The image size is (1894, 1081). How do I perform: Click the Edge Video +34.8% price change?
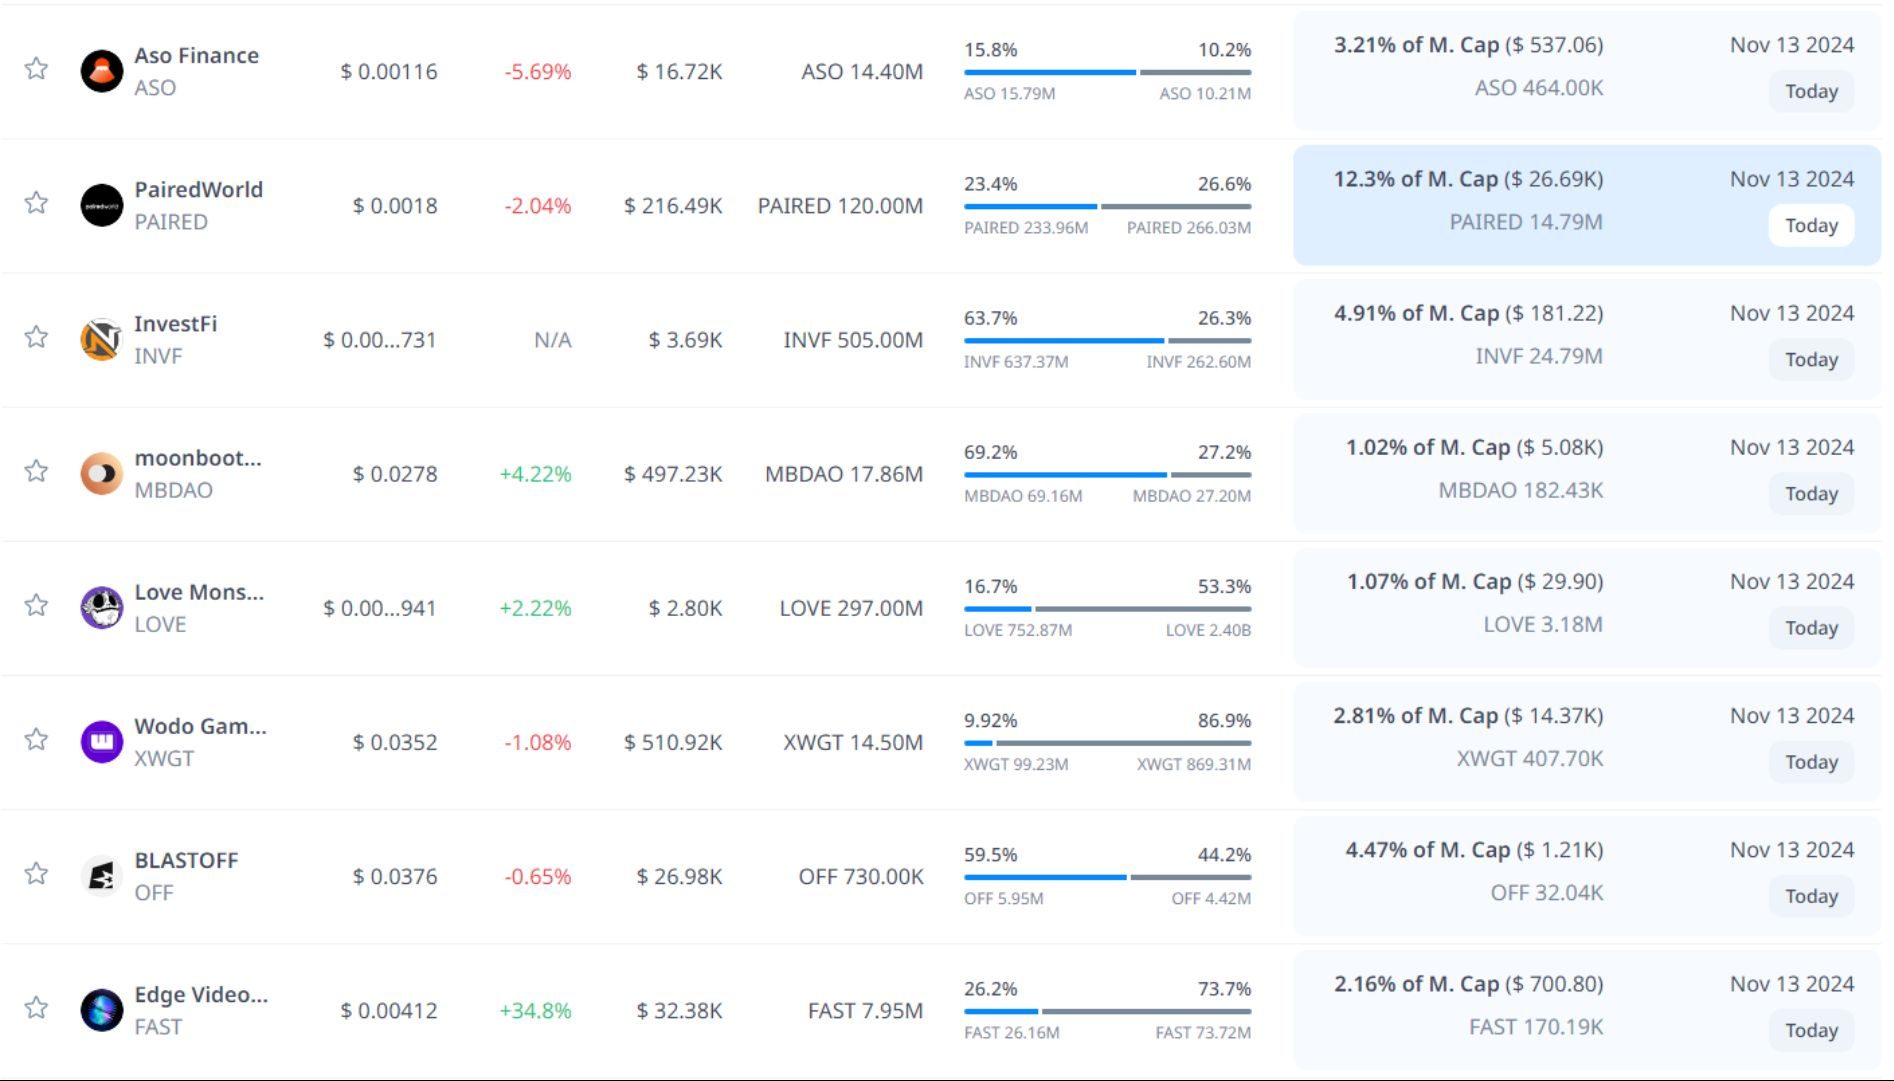(535, 1011)
